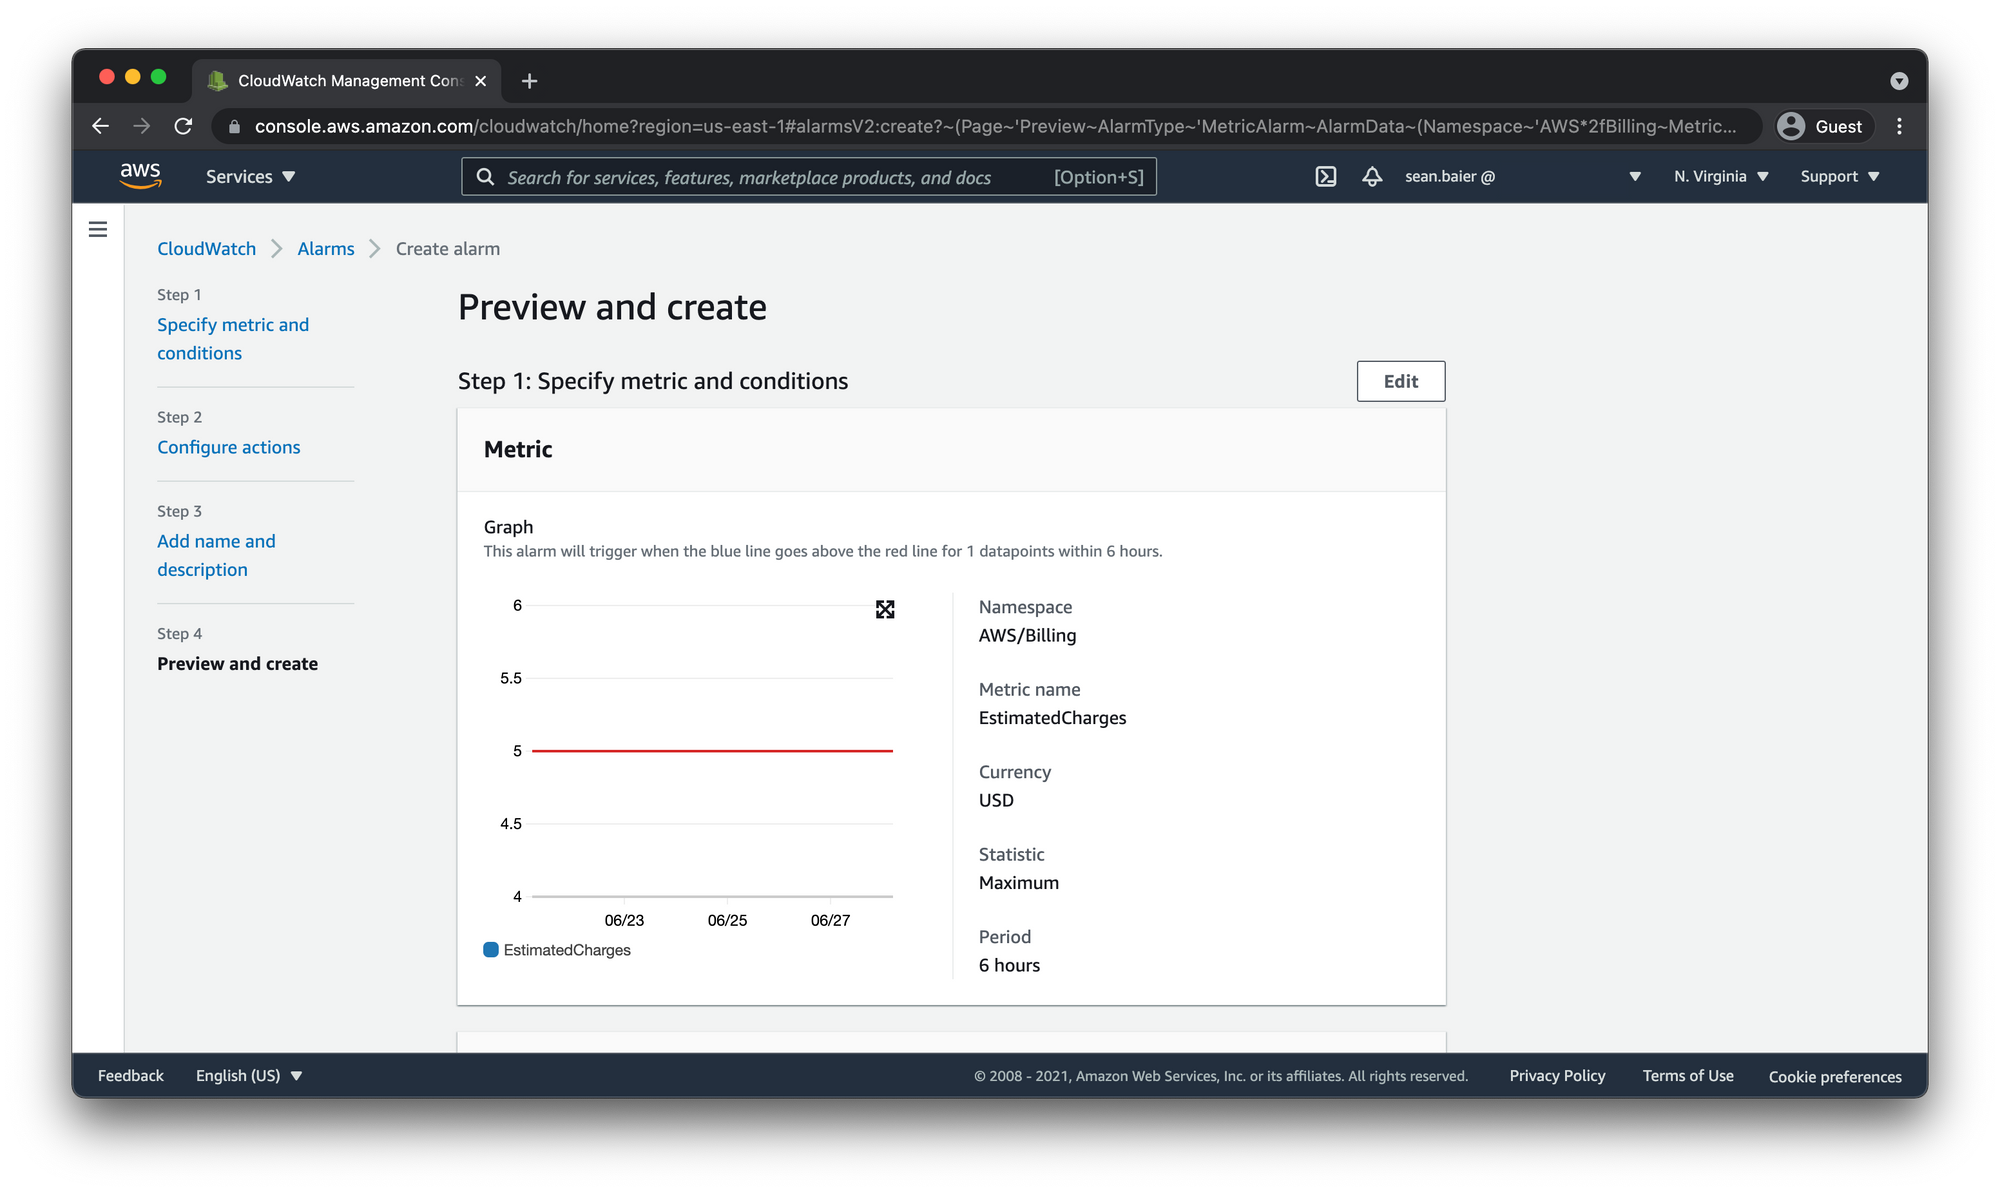2000x1193 pixels.
Task: Click the notifications bell icon
Action: (x=1372, y=177)
